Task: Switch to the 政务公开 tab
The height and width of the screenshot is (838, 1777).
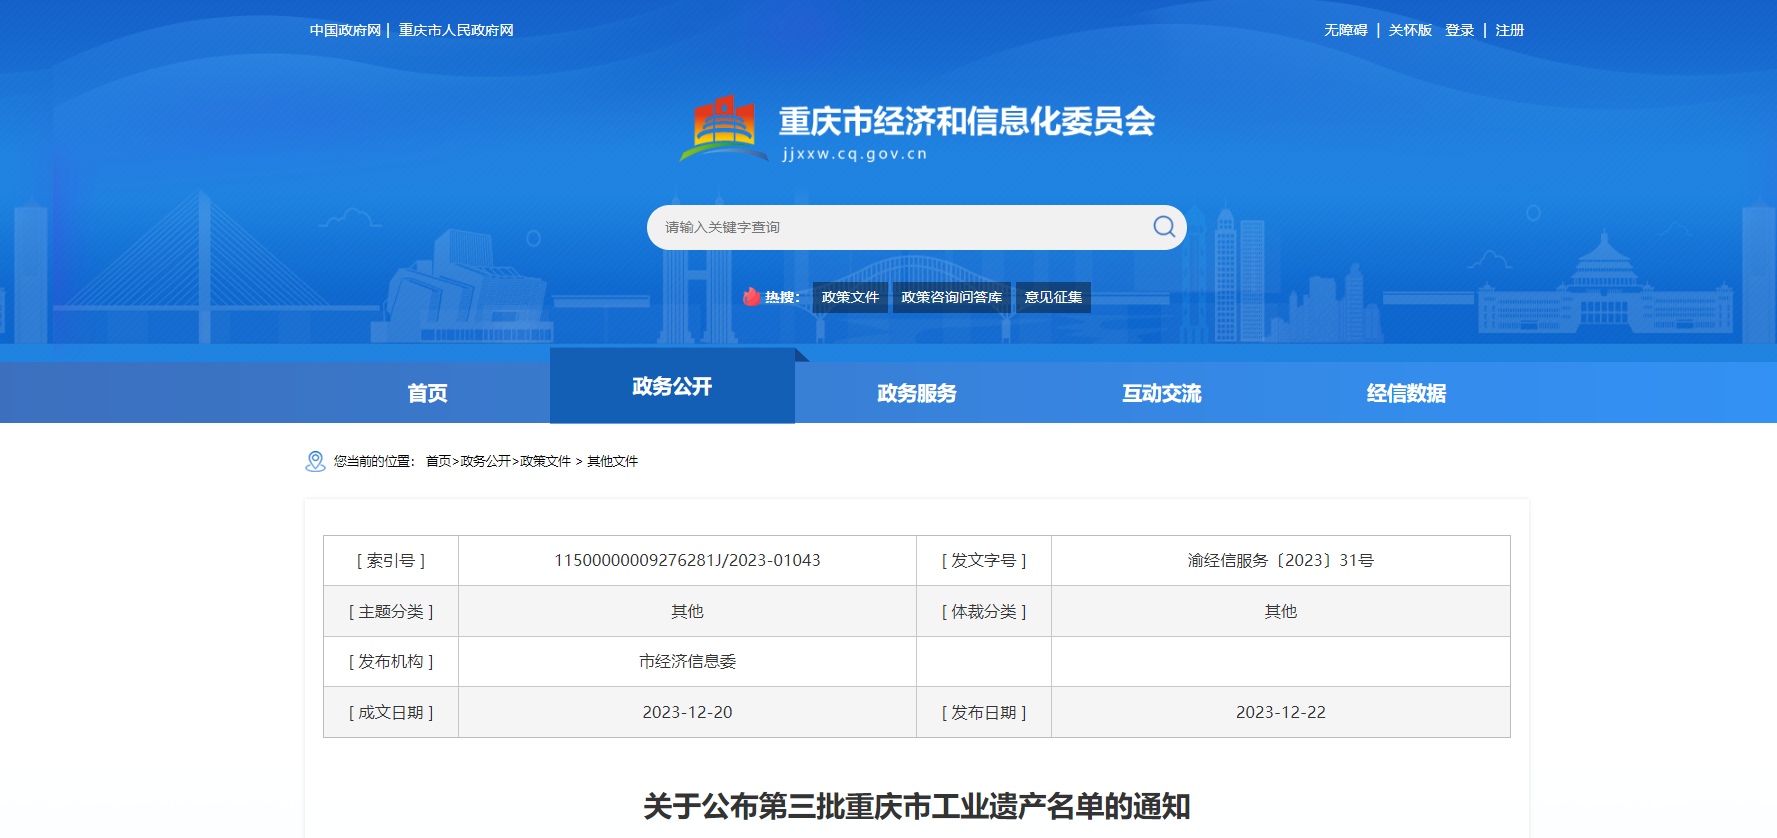Action: tap(672, 387)
